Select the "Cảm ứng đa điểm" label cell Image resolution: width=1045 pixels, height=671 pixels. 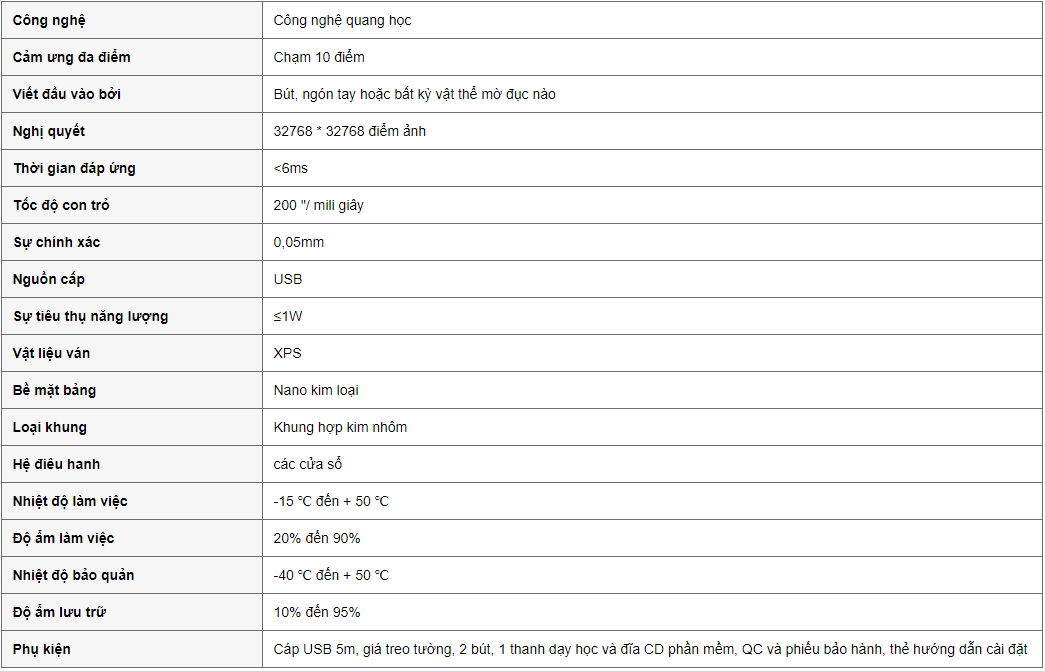click(x=71, y=57)
